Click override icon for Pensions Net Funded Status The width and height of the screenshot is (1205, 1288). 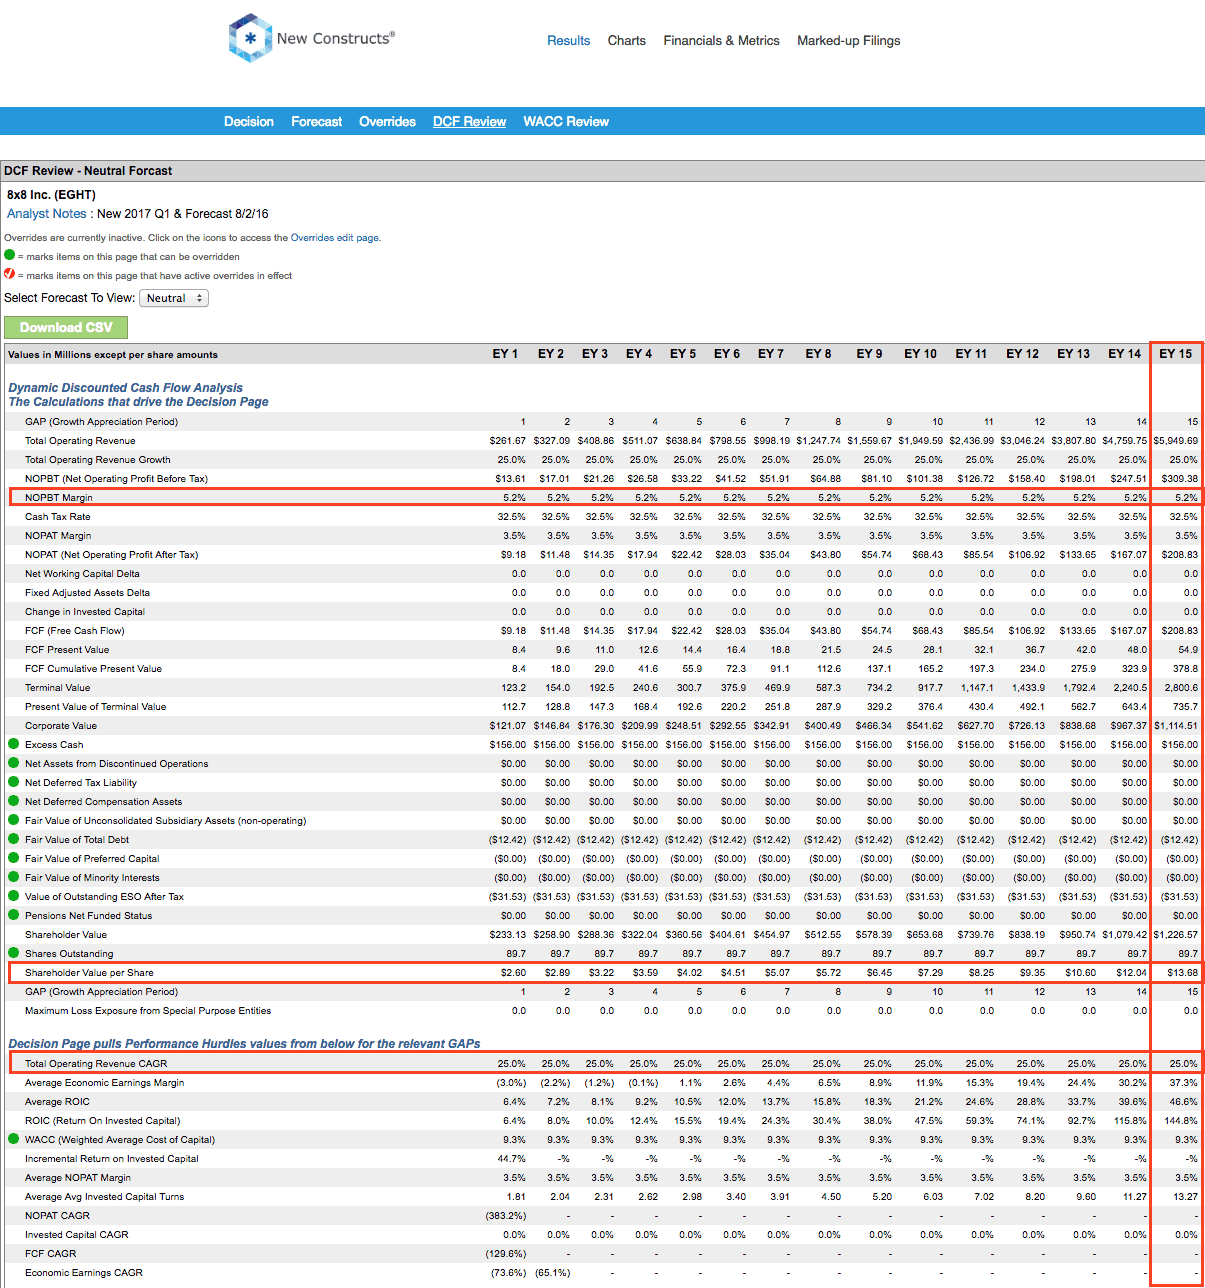14,915
